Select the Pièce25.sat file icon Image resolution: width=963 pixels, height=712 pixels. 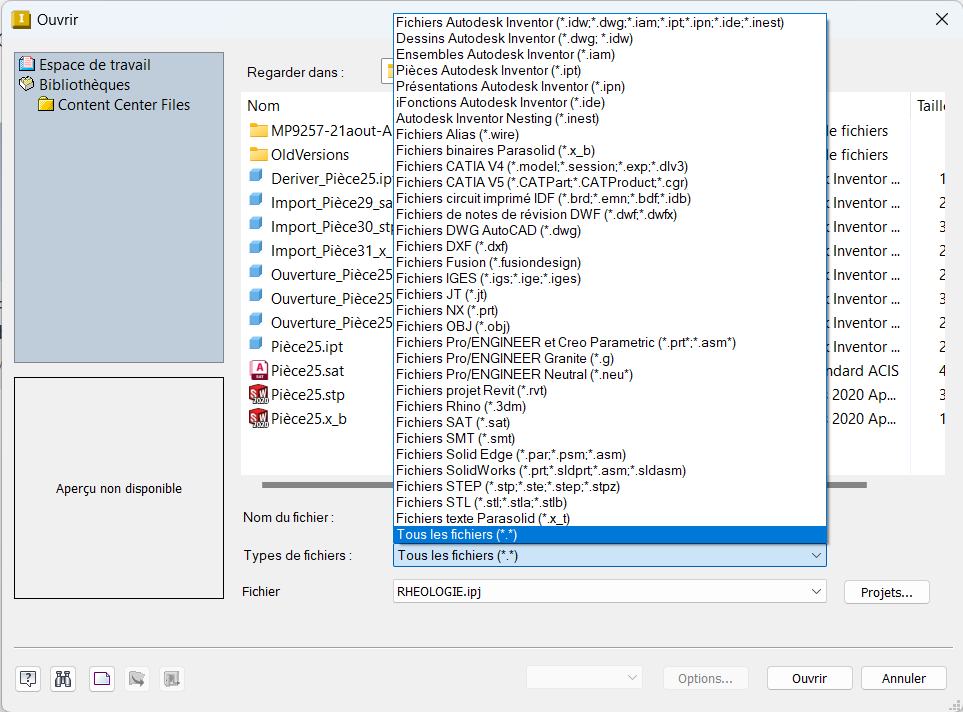(x=258, y=370)
